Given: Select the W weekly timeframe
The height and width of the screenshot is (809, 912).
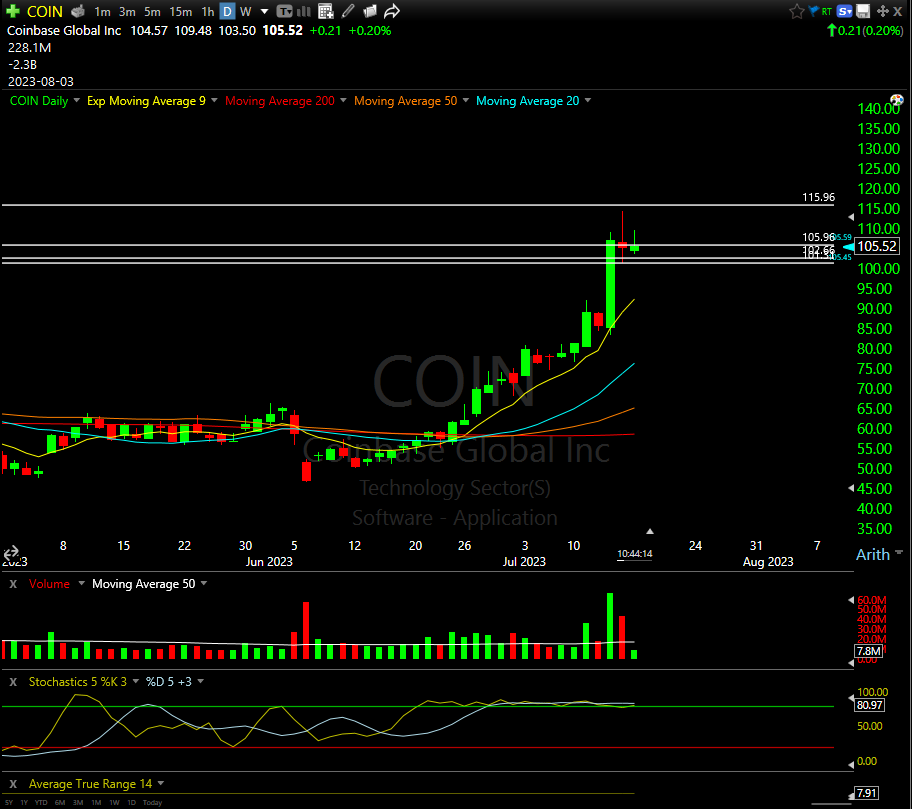Looking at the screenshot, I should click(x=245, y=12).
